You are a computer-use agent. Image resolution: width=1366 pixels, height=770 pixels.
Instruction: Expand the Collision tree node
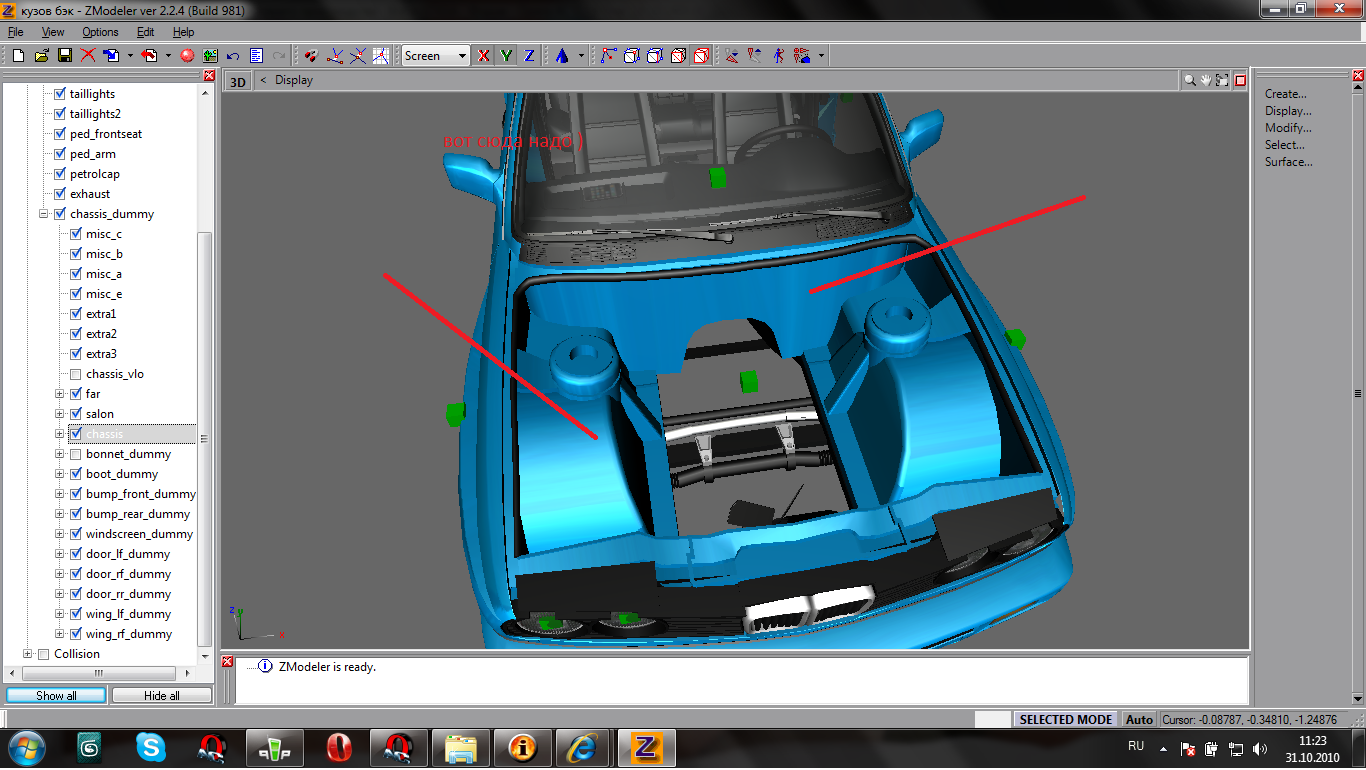click(x=28, y=654)
